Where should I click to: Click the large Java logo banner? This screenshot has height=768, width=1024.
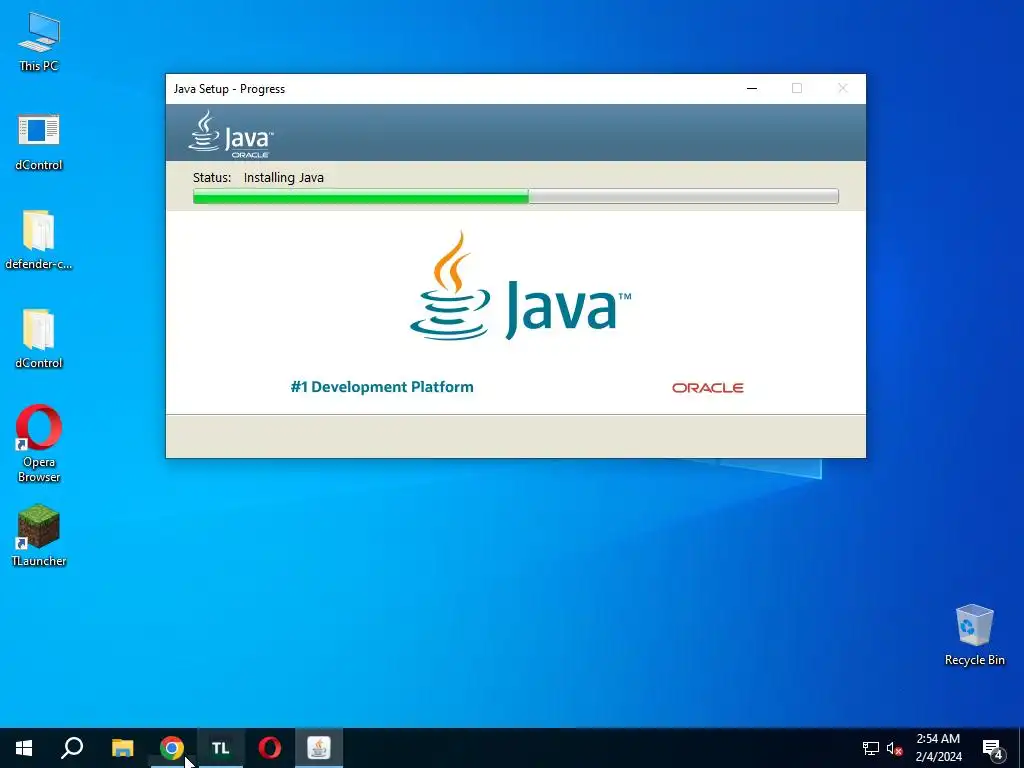[x=520, y=285]
